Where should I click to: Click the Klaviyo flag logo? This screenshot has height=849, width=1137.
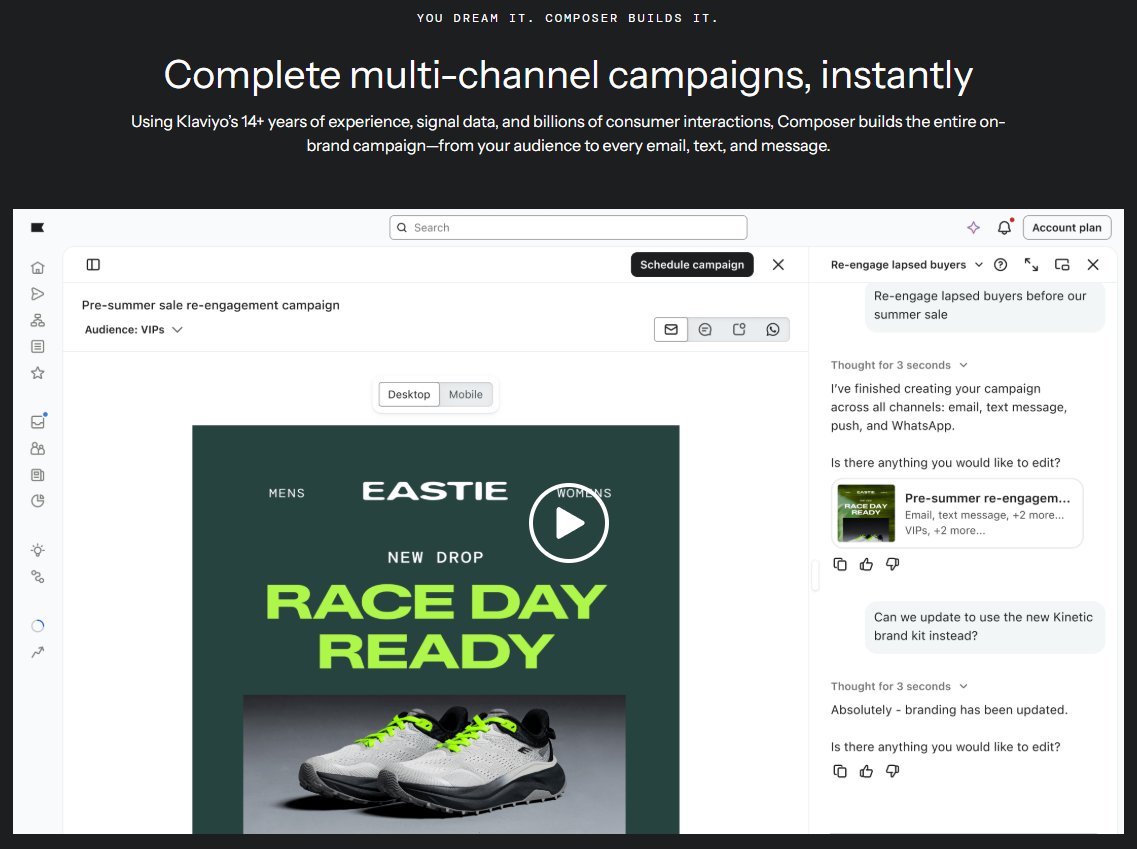point(38,228)
